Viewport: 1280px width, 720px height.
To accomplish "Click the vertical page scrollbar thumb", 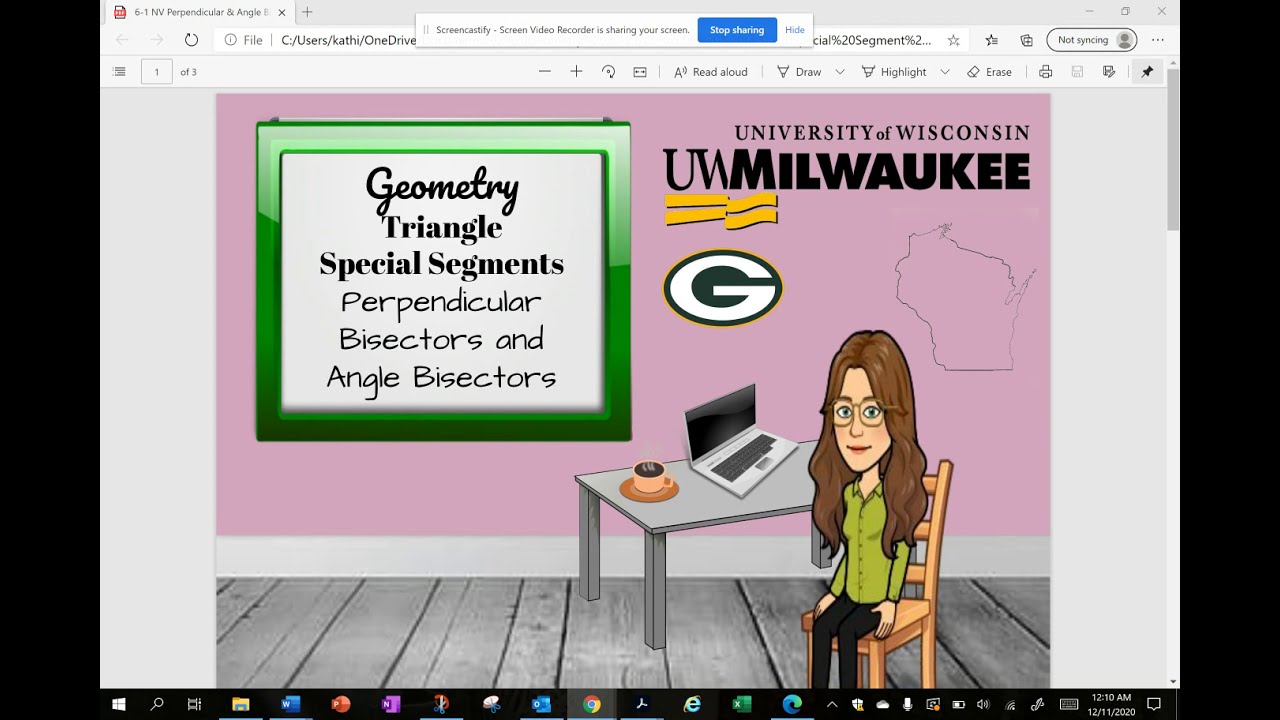I will pos(1173,150).
